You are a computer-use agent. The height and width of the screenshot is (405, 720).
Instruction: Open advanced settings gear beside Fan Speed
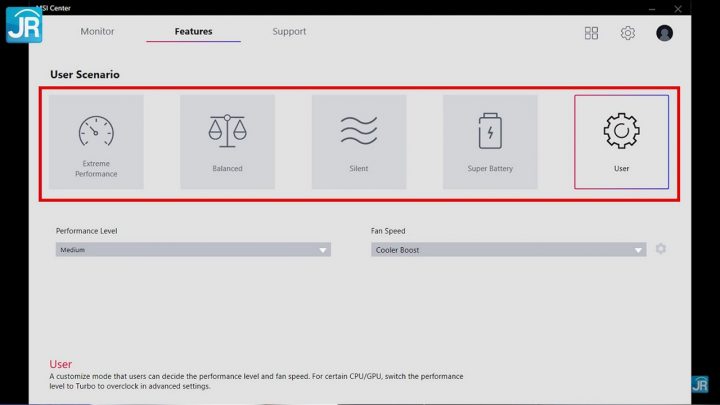point(661,249)
